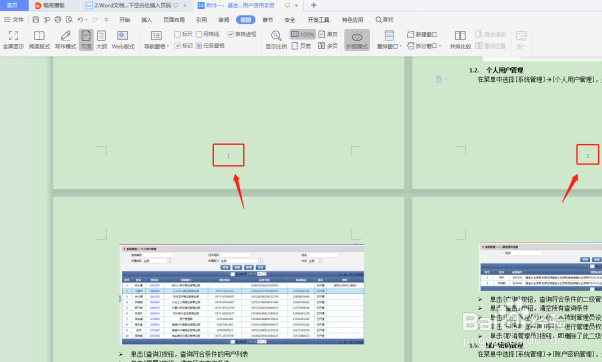Screen dimensions: 602x362
Task: Click the Navigation Pane icon (导航窗格)
Action: tap(156, 36)
